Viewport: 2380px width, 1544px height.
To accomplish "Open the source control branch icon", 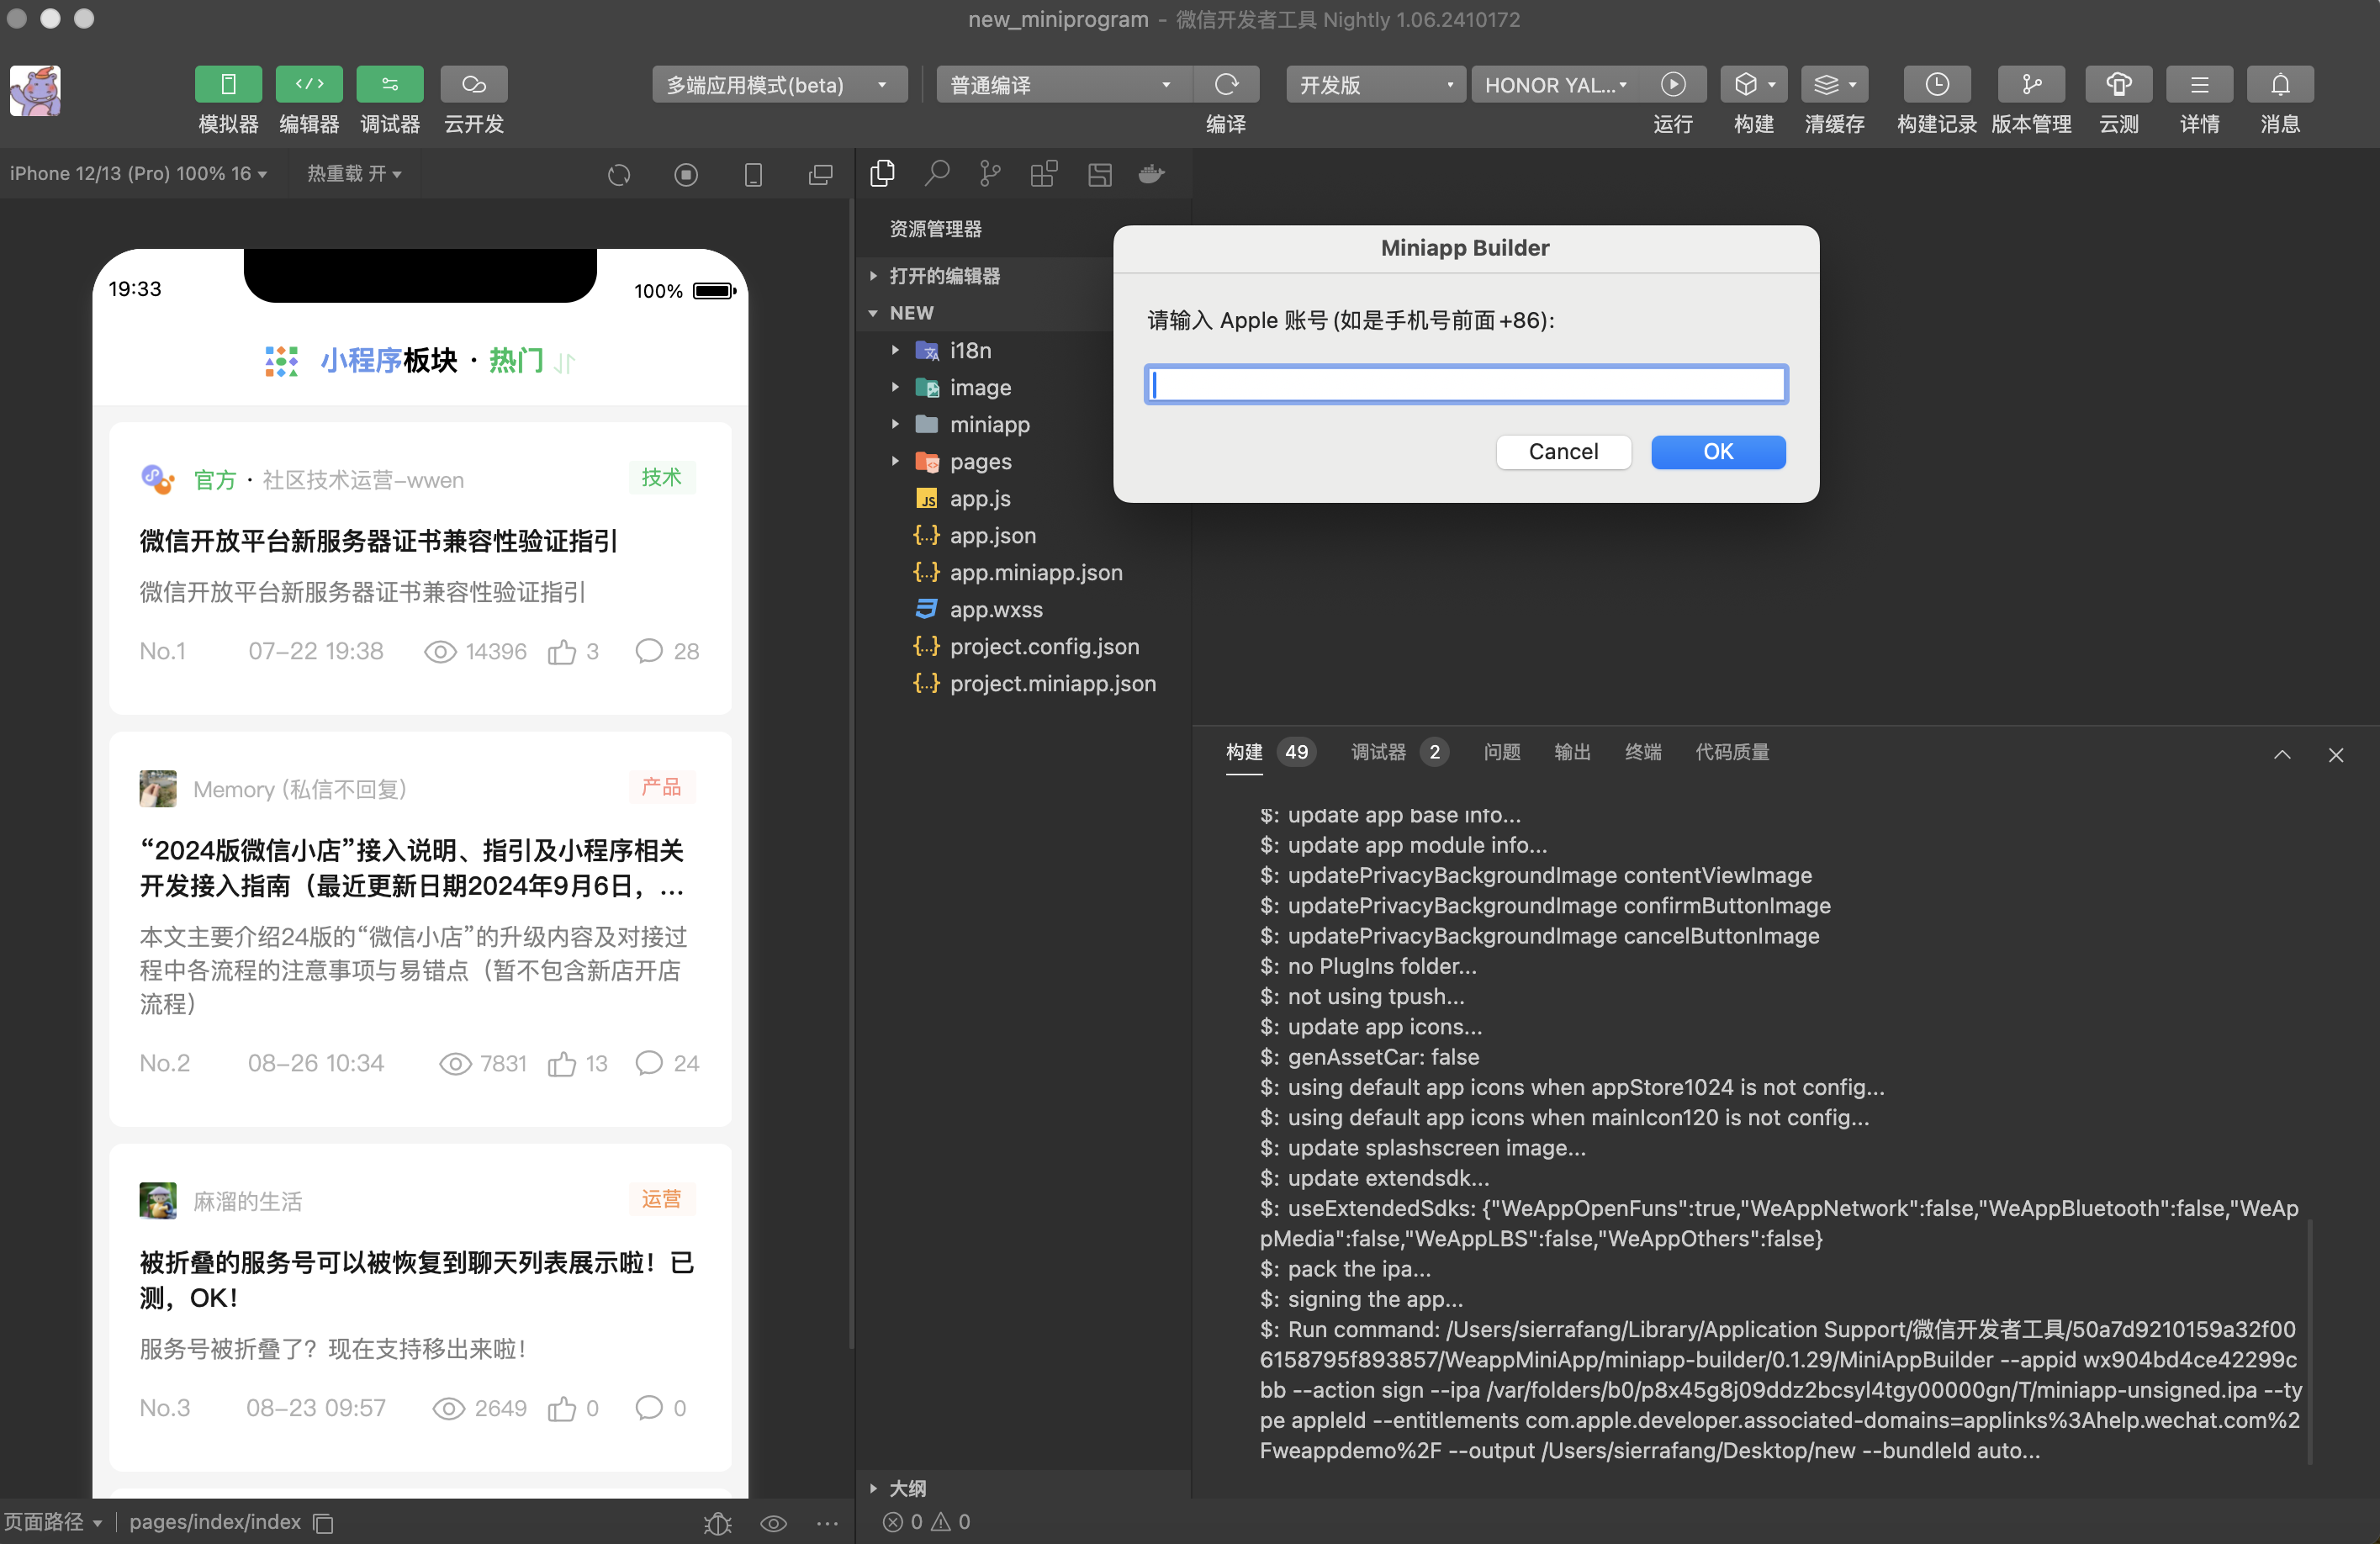I will (990, 174).
